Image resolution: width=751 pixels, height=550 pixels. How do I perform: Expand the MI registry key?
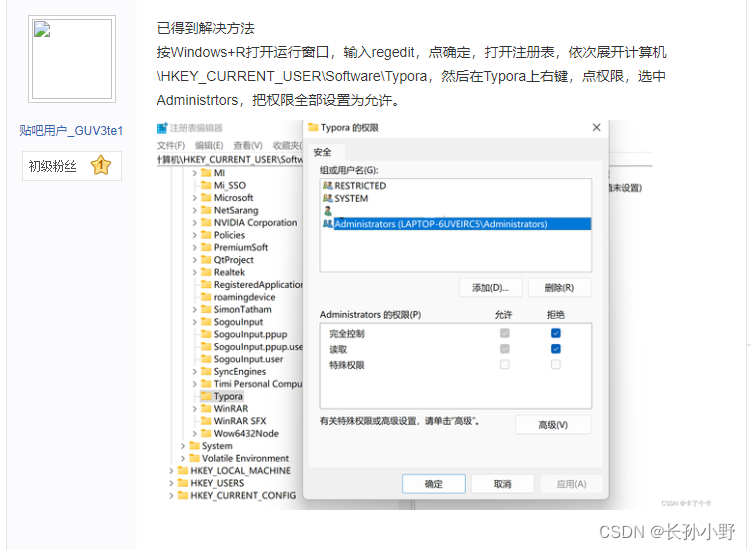coord(194,173)
